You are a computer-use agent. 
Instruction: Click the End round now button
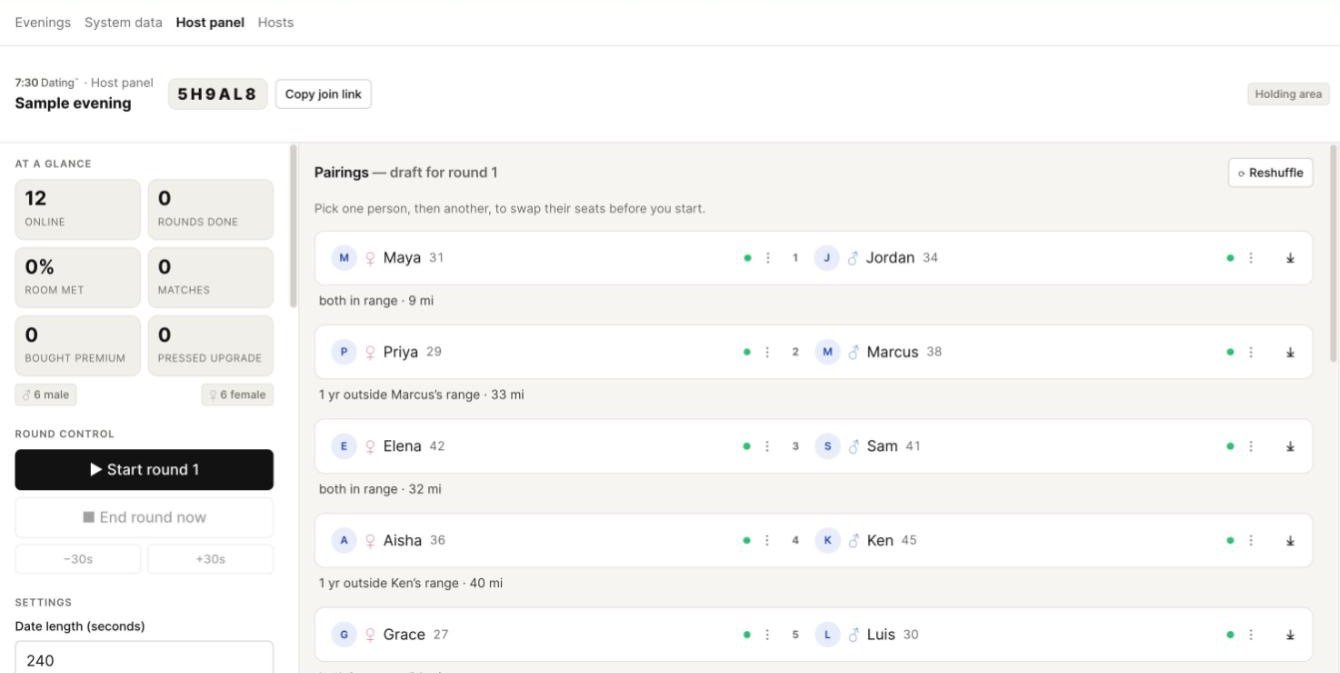click(x=144, y=517)
